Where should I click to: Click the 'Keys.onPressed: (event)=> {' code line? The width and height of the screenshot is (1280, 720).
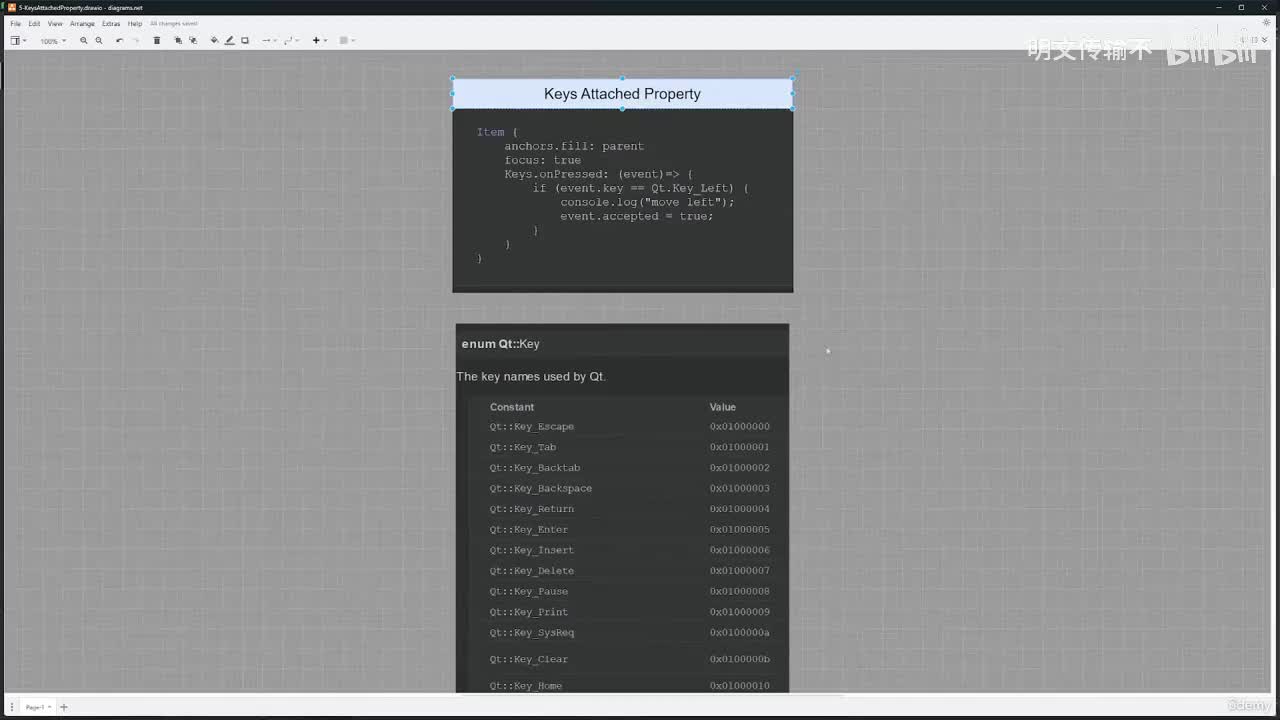[598, 174]
